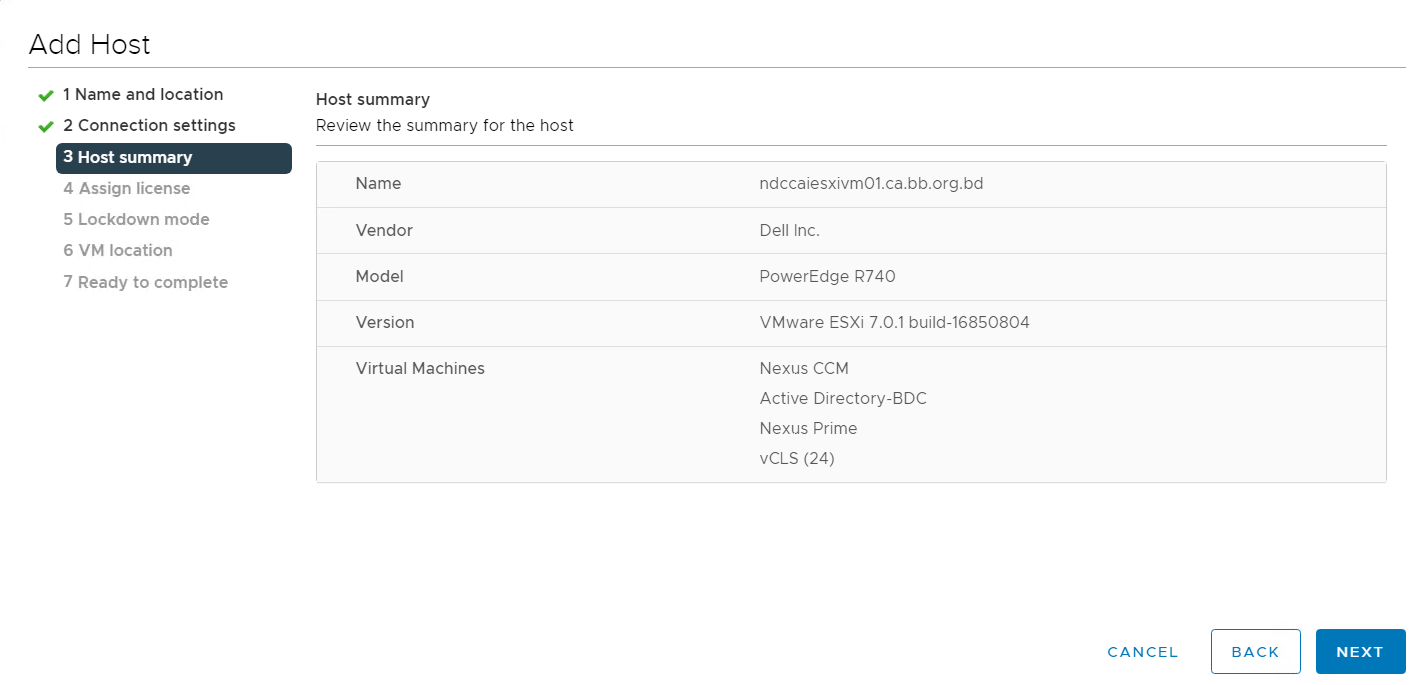Screen dimensions: 1421x685
Task: Click the Dell Inc. vendor value
Action: [x=789, y=231]
